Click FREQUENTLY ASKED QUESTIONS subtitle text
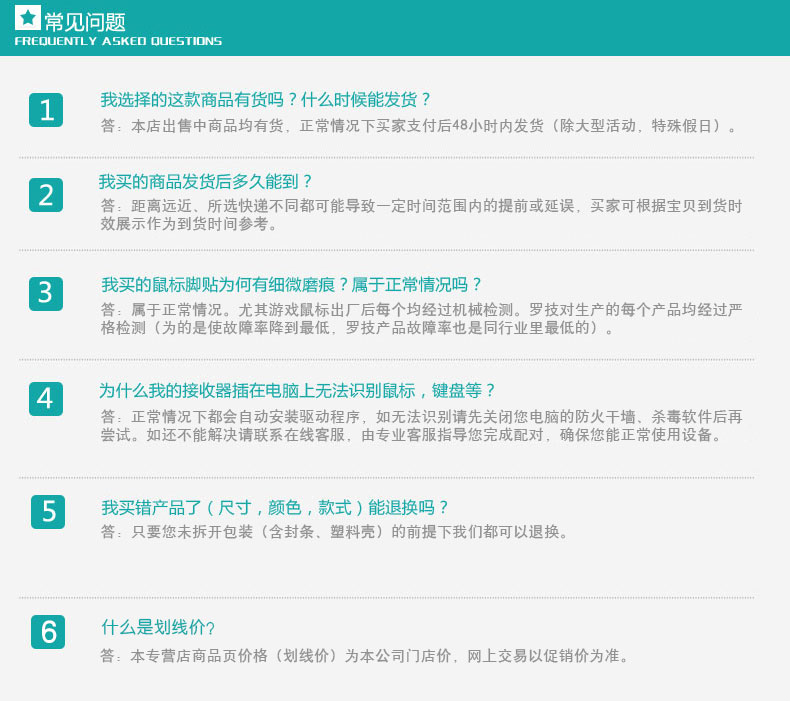 pyautogui.click(x=118, y=41)
